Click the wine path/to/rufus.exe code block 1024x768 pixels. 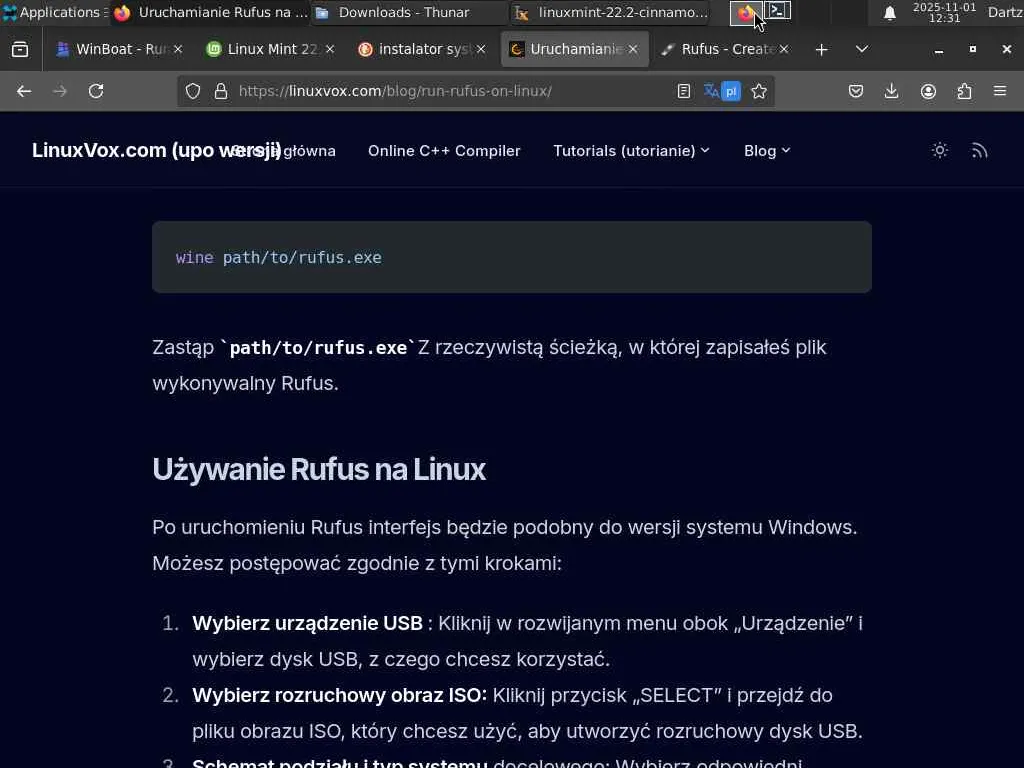[512, 257]
